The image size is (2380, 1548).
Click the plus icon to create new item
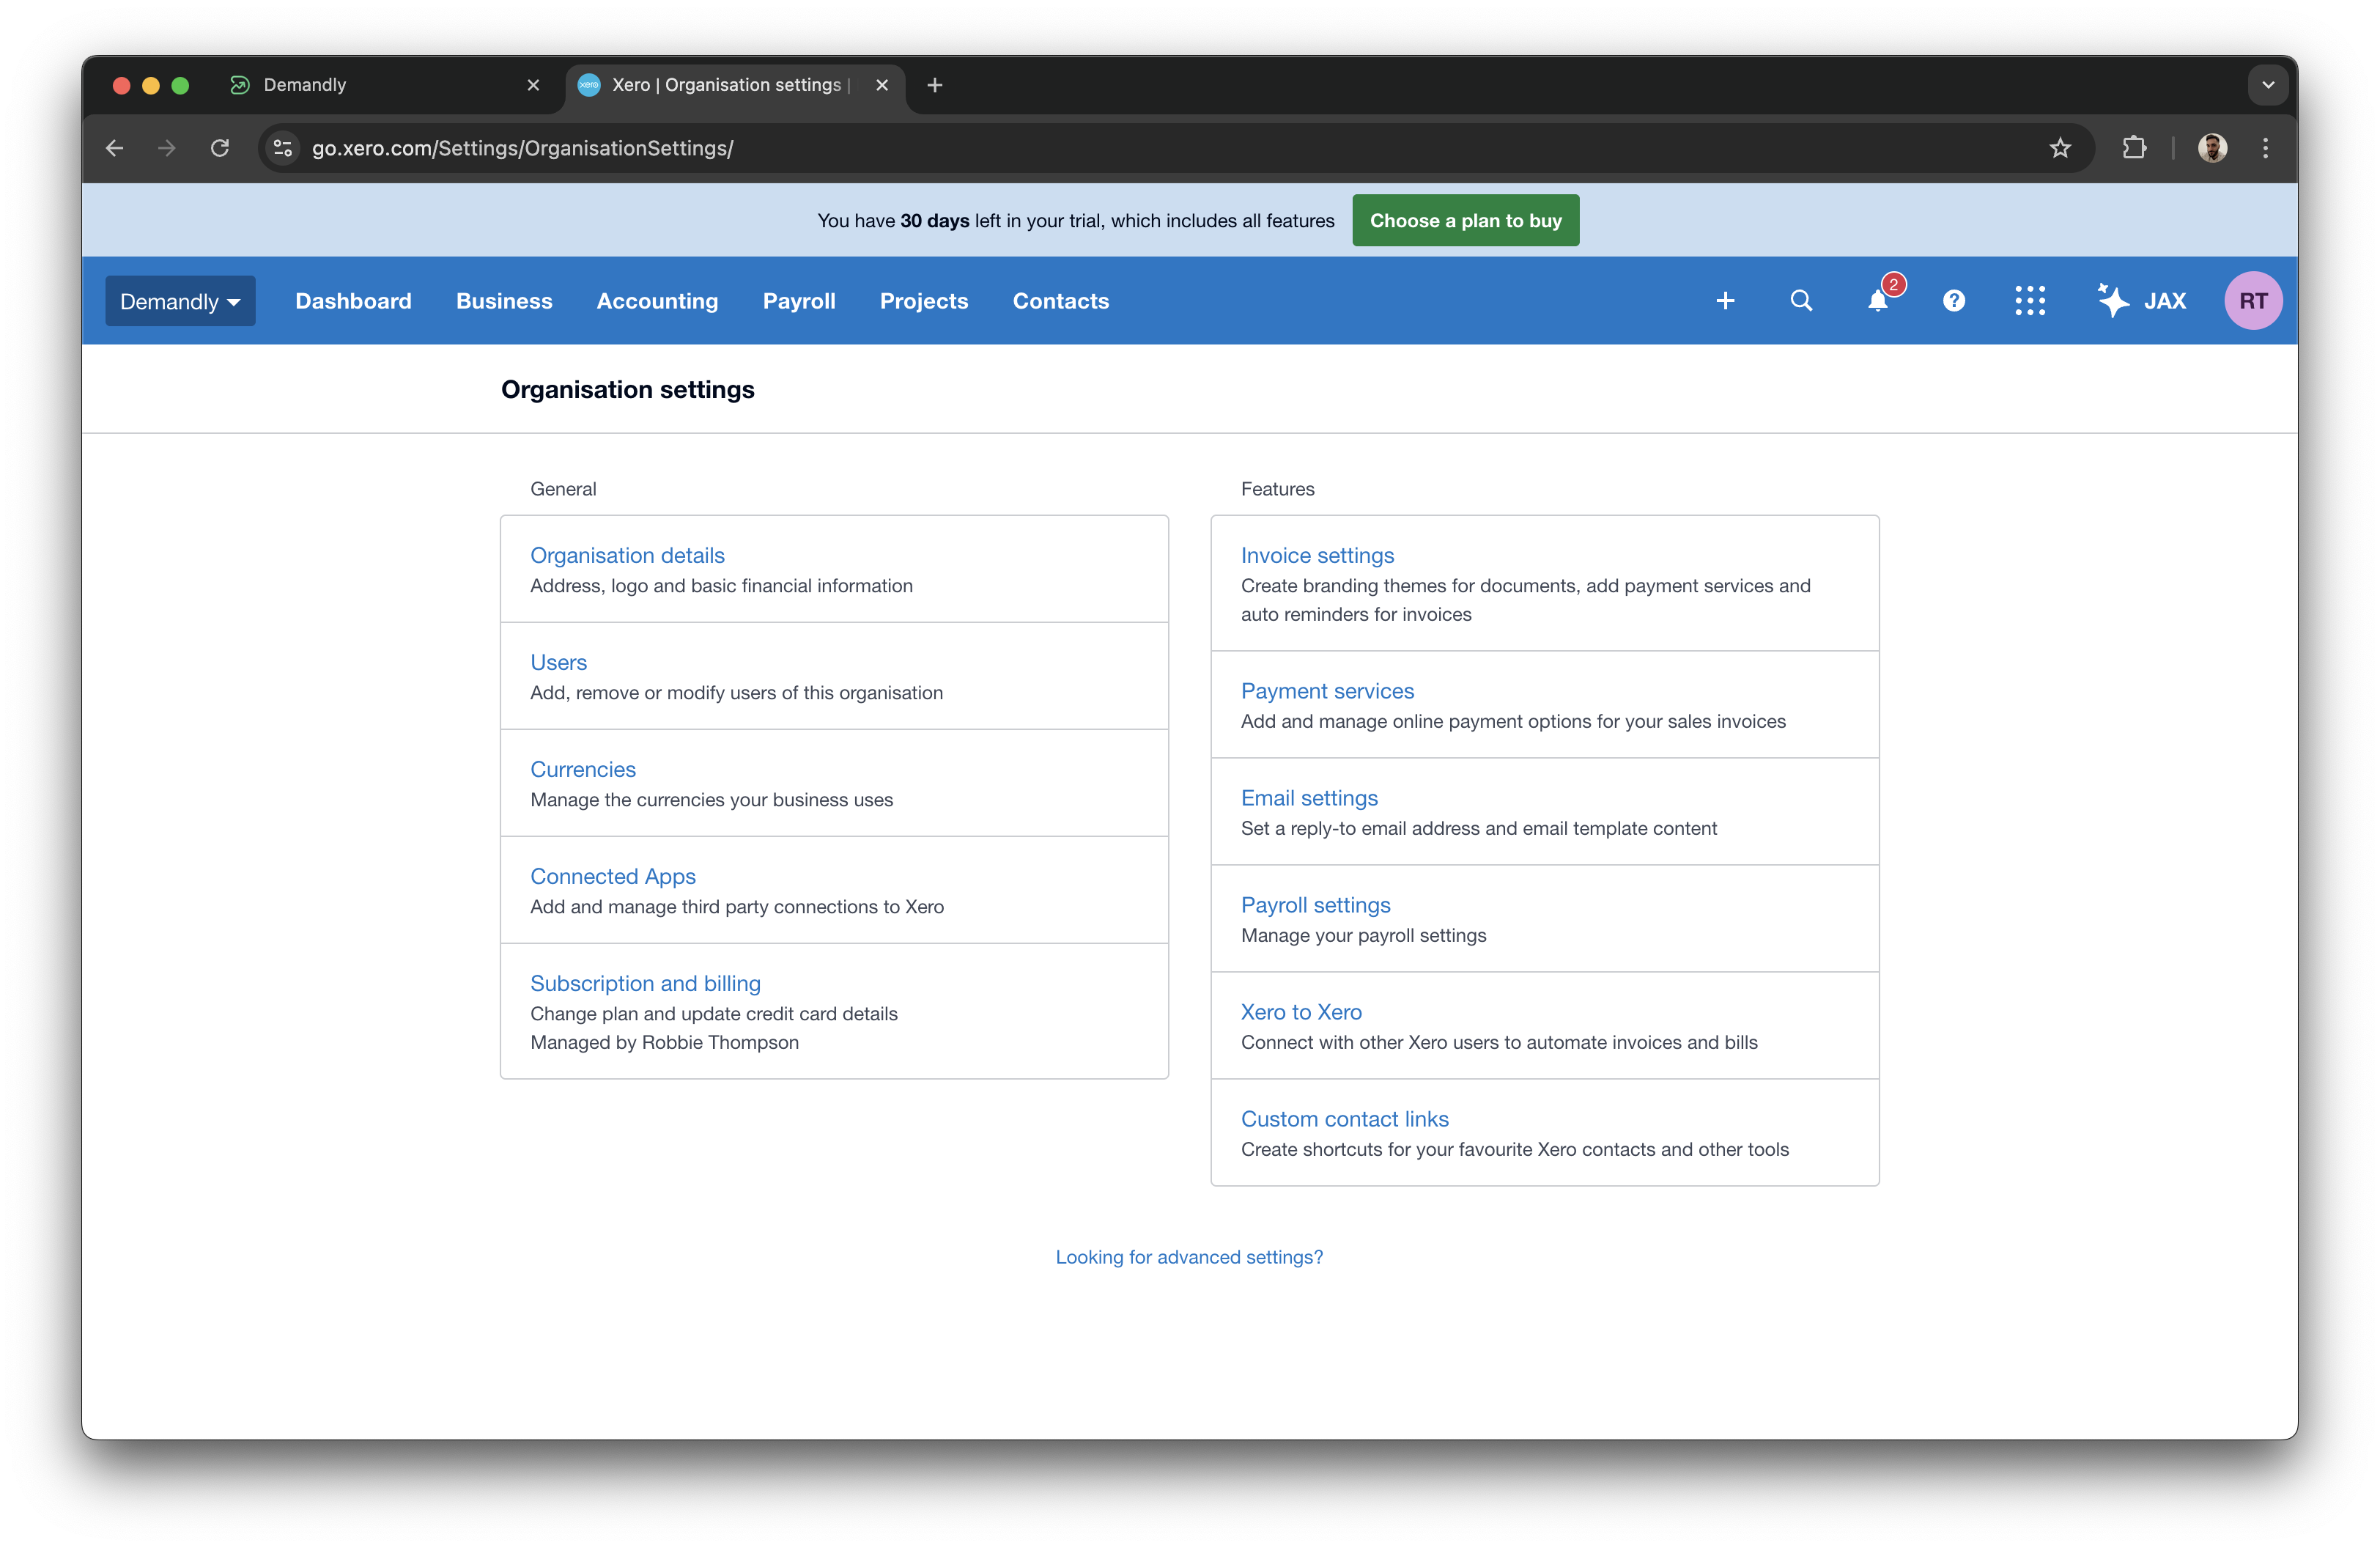pos(1725,300)
